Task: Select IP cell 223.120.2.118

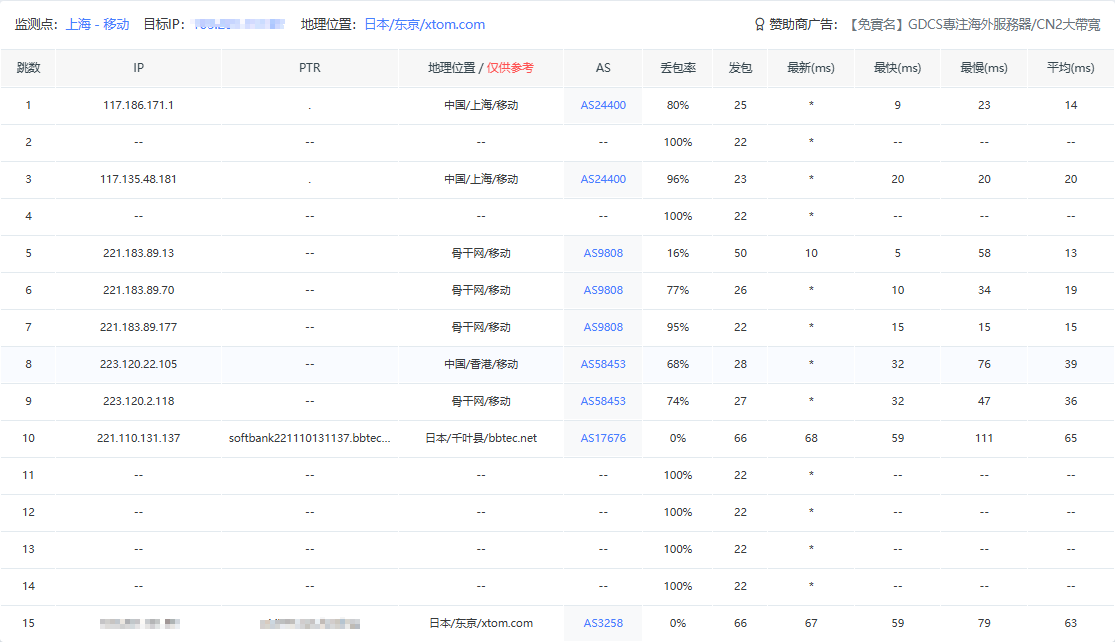Action: click(x=139, y=401)
